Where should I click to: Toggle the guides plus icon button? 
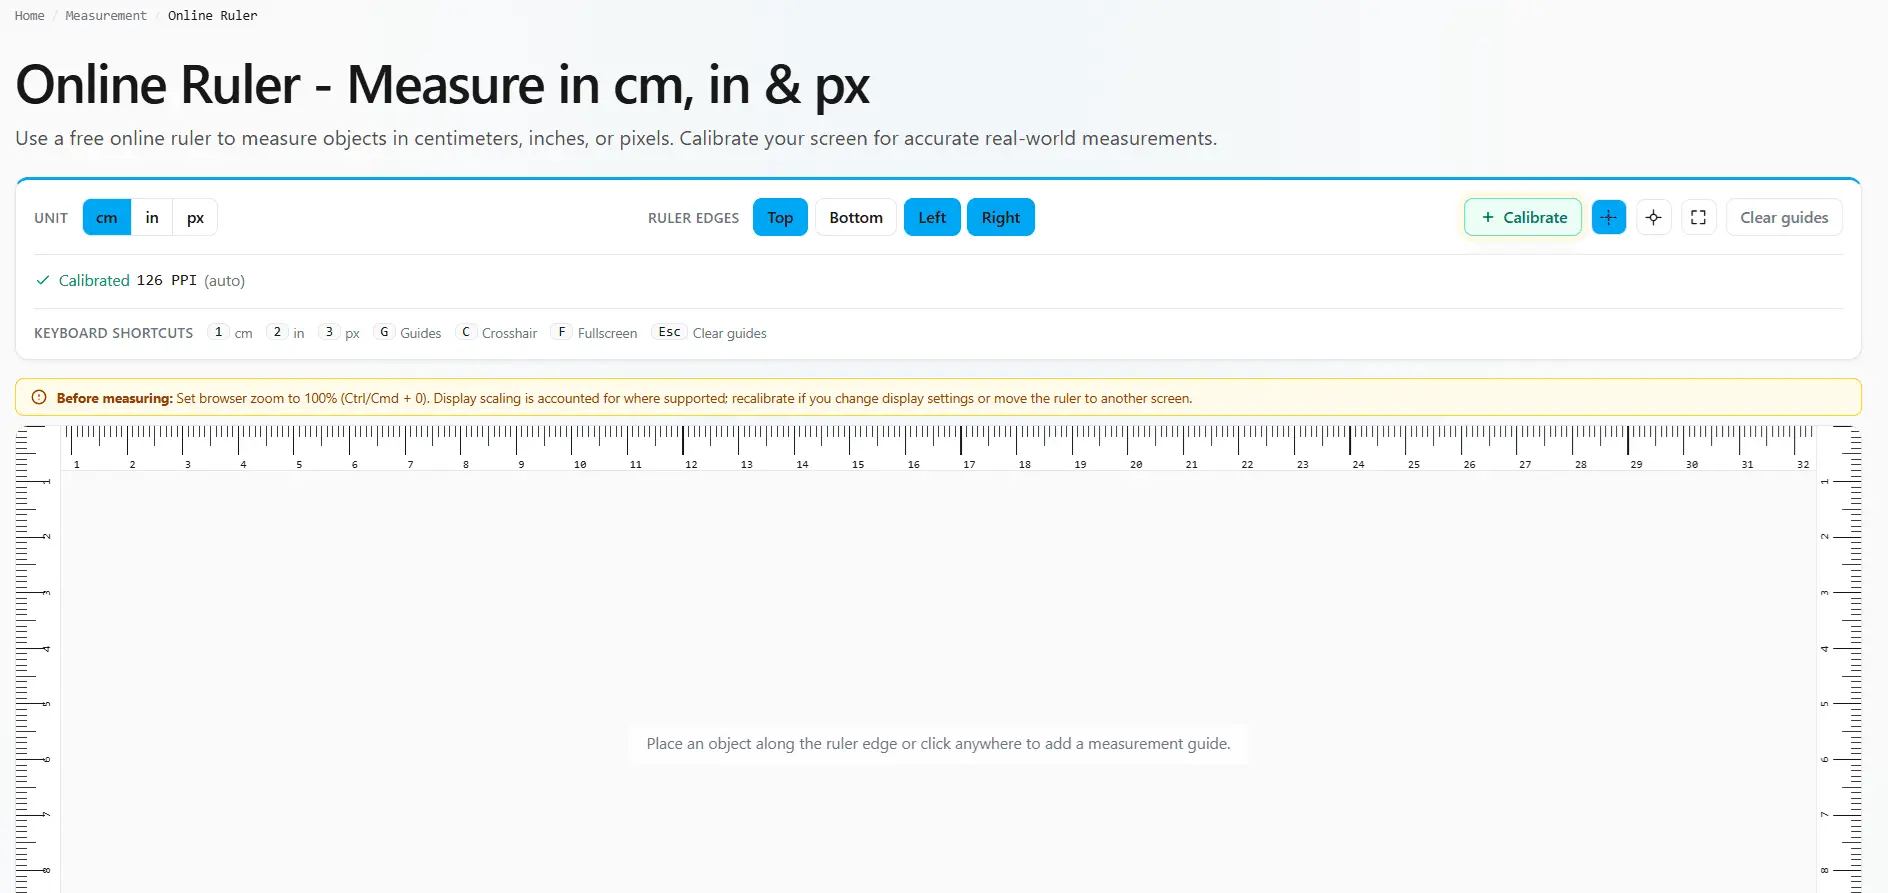click(1608, 217)
